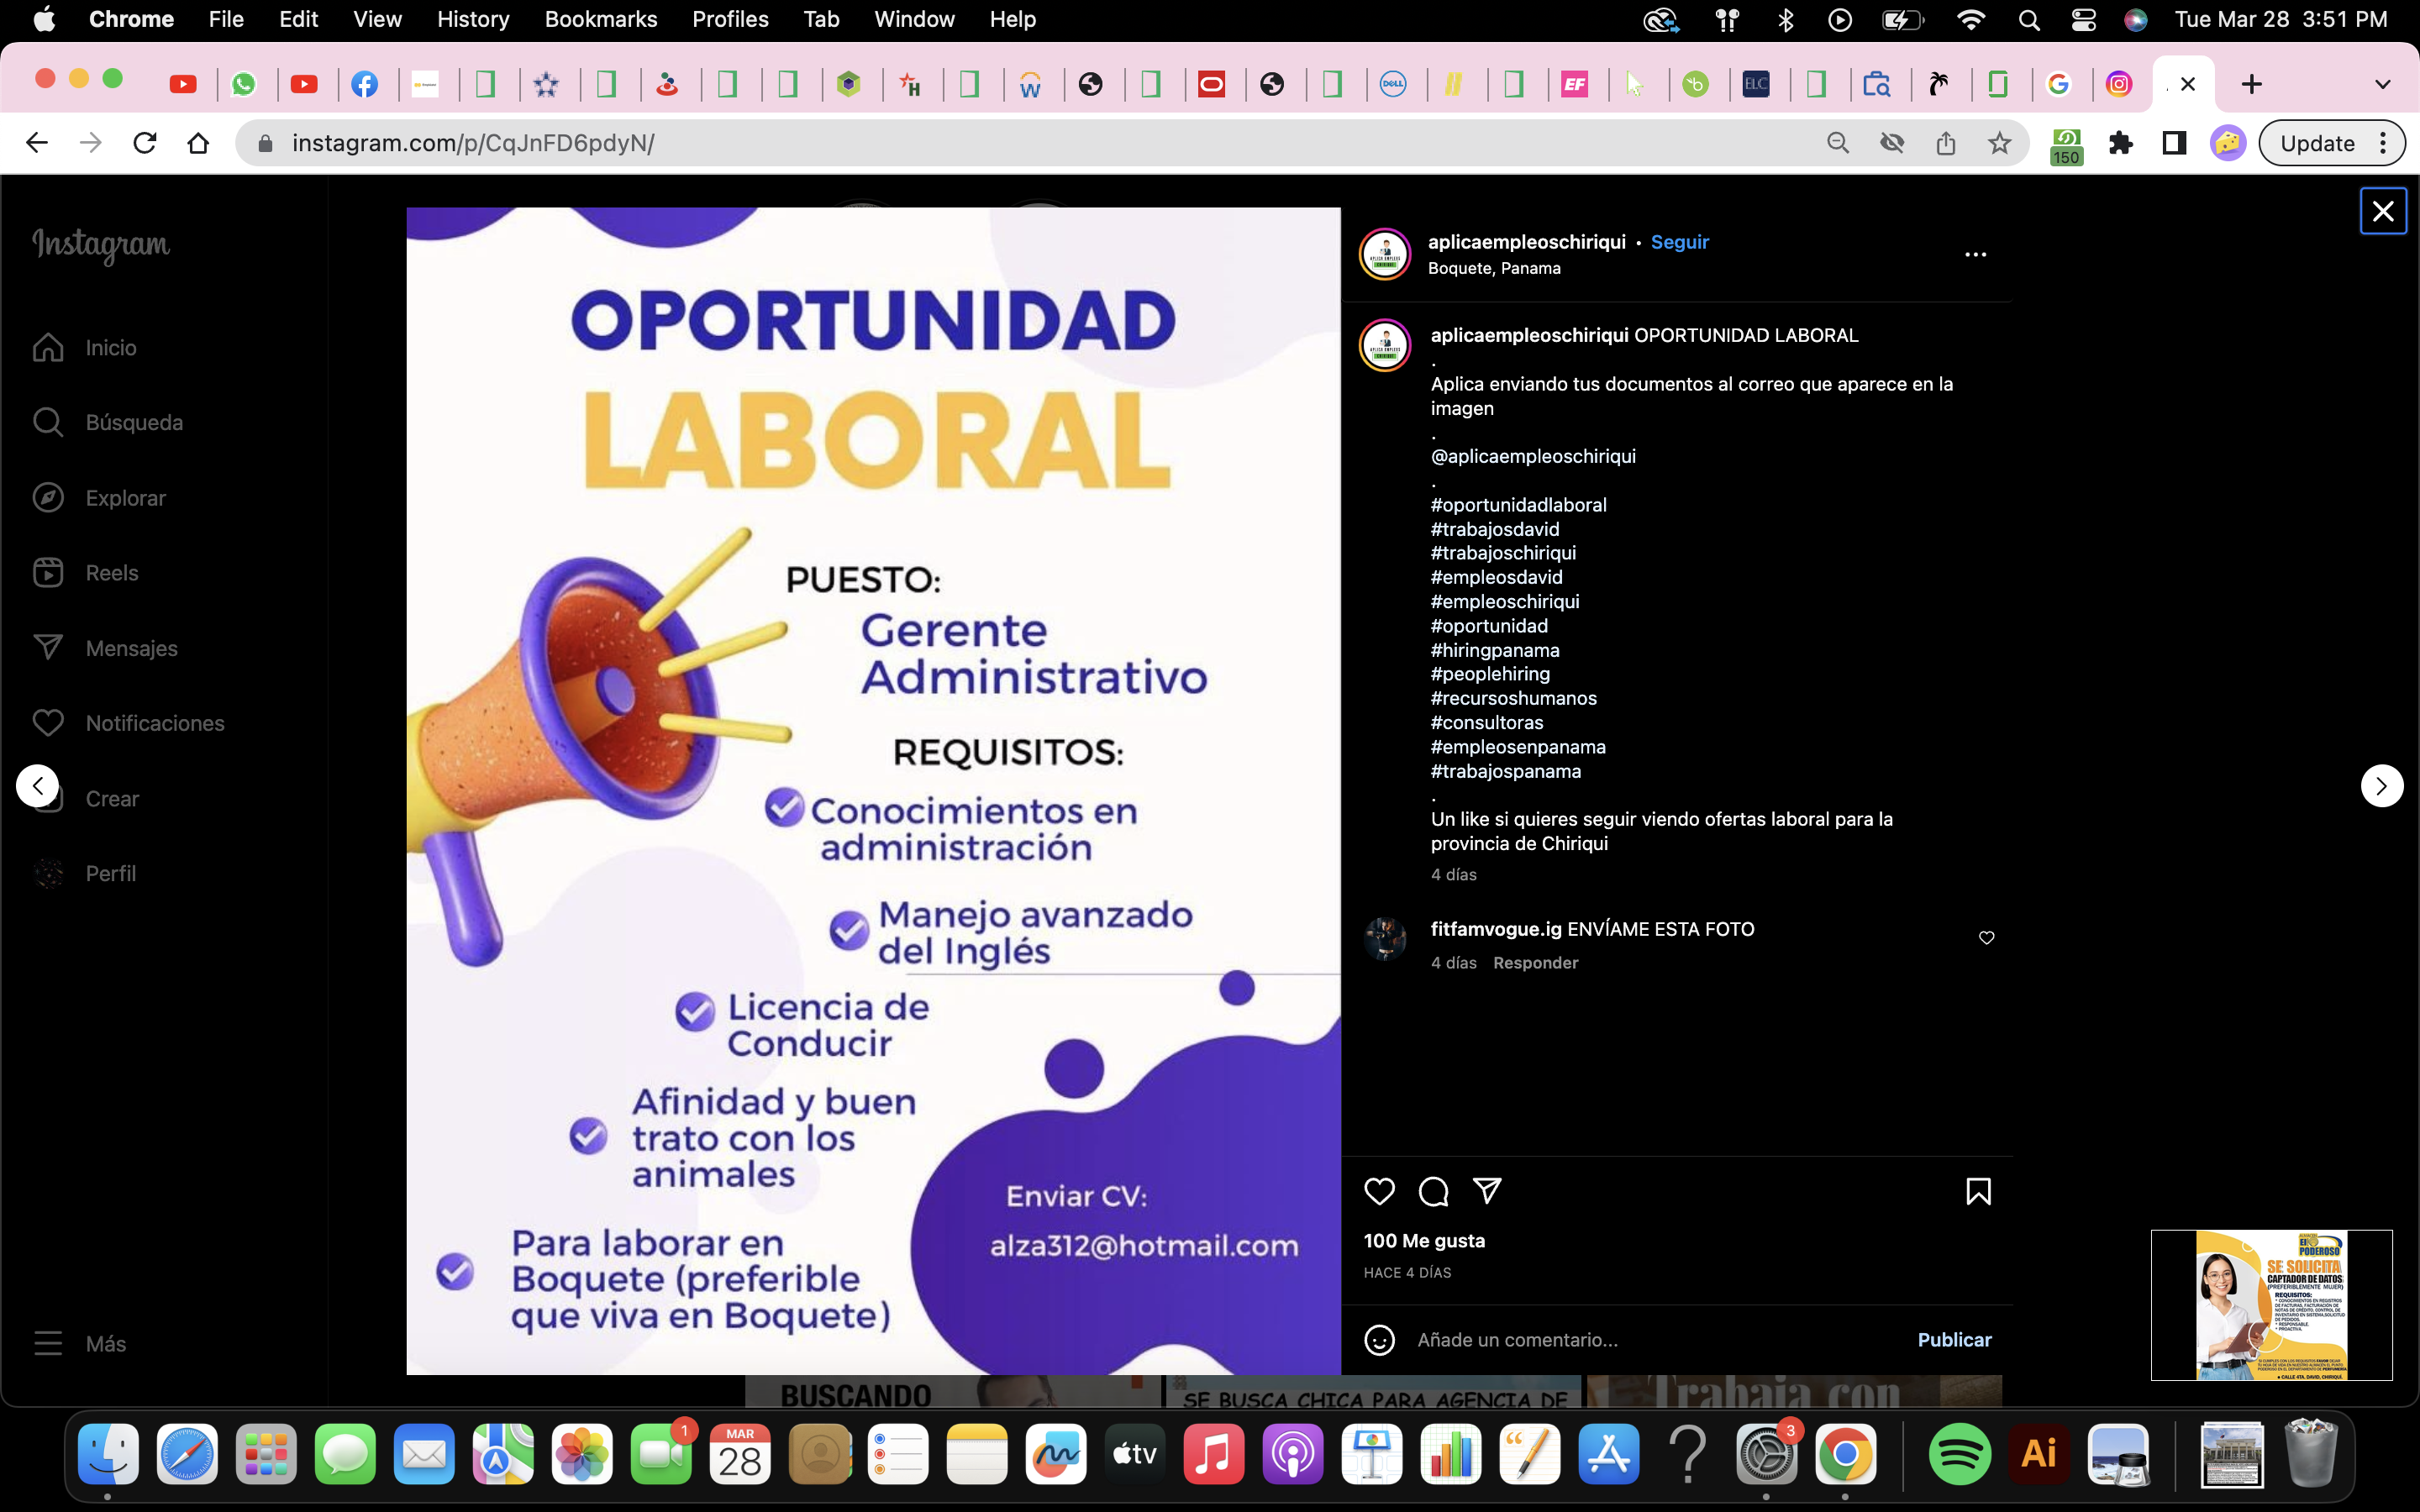The height and width of the screenshot is (1512, 2420).
Task: Open the History menu
Action: point(473,19)
